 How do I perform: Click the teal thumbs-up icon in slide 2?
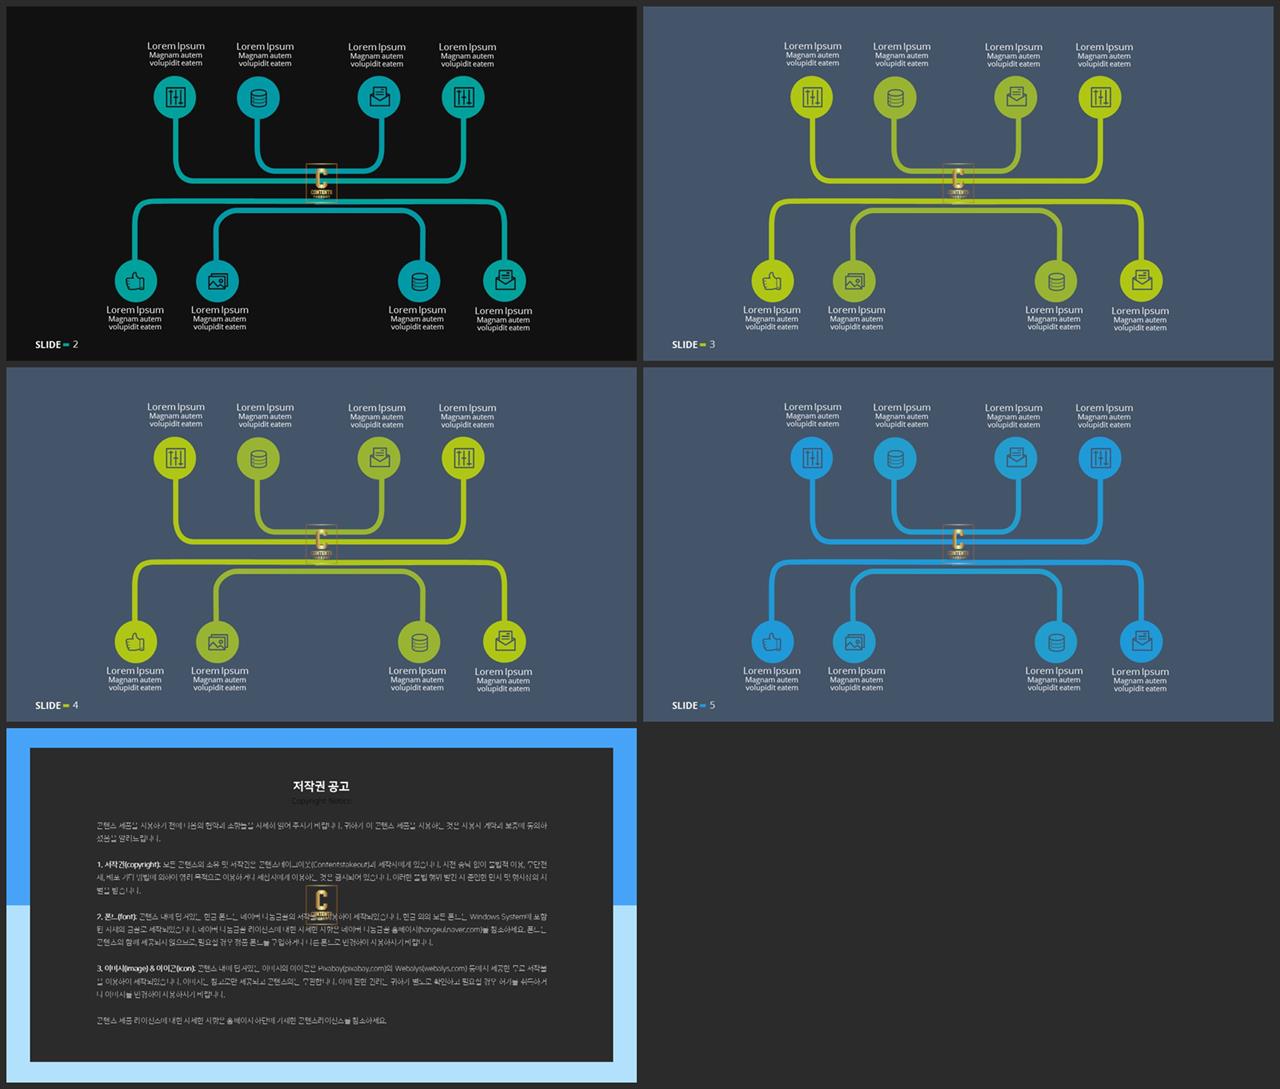(135, 281)
